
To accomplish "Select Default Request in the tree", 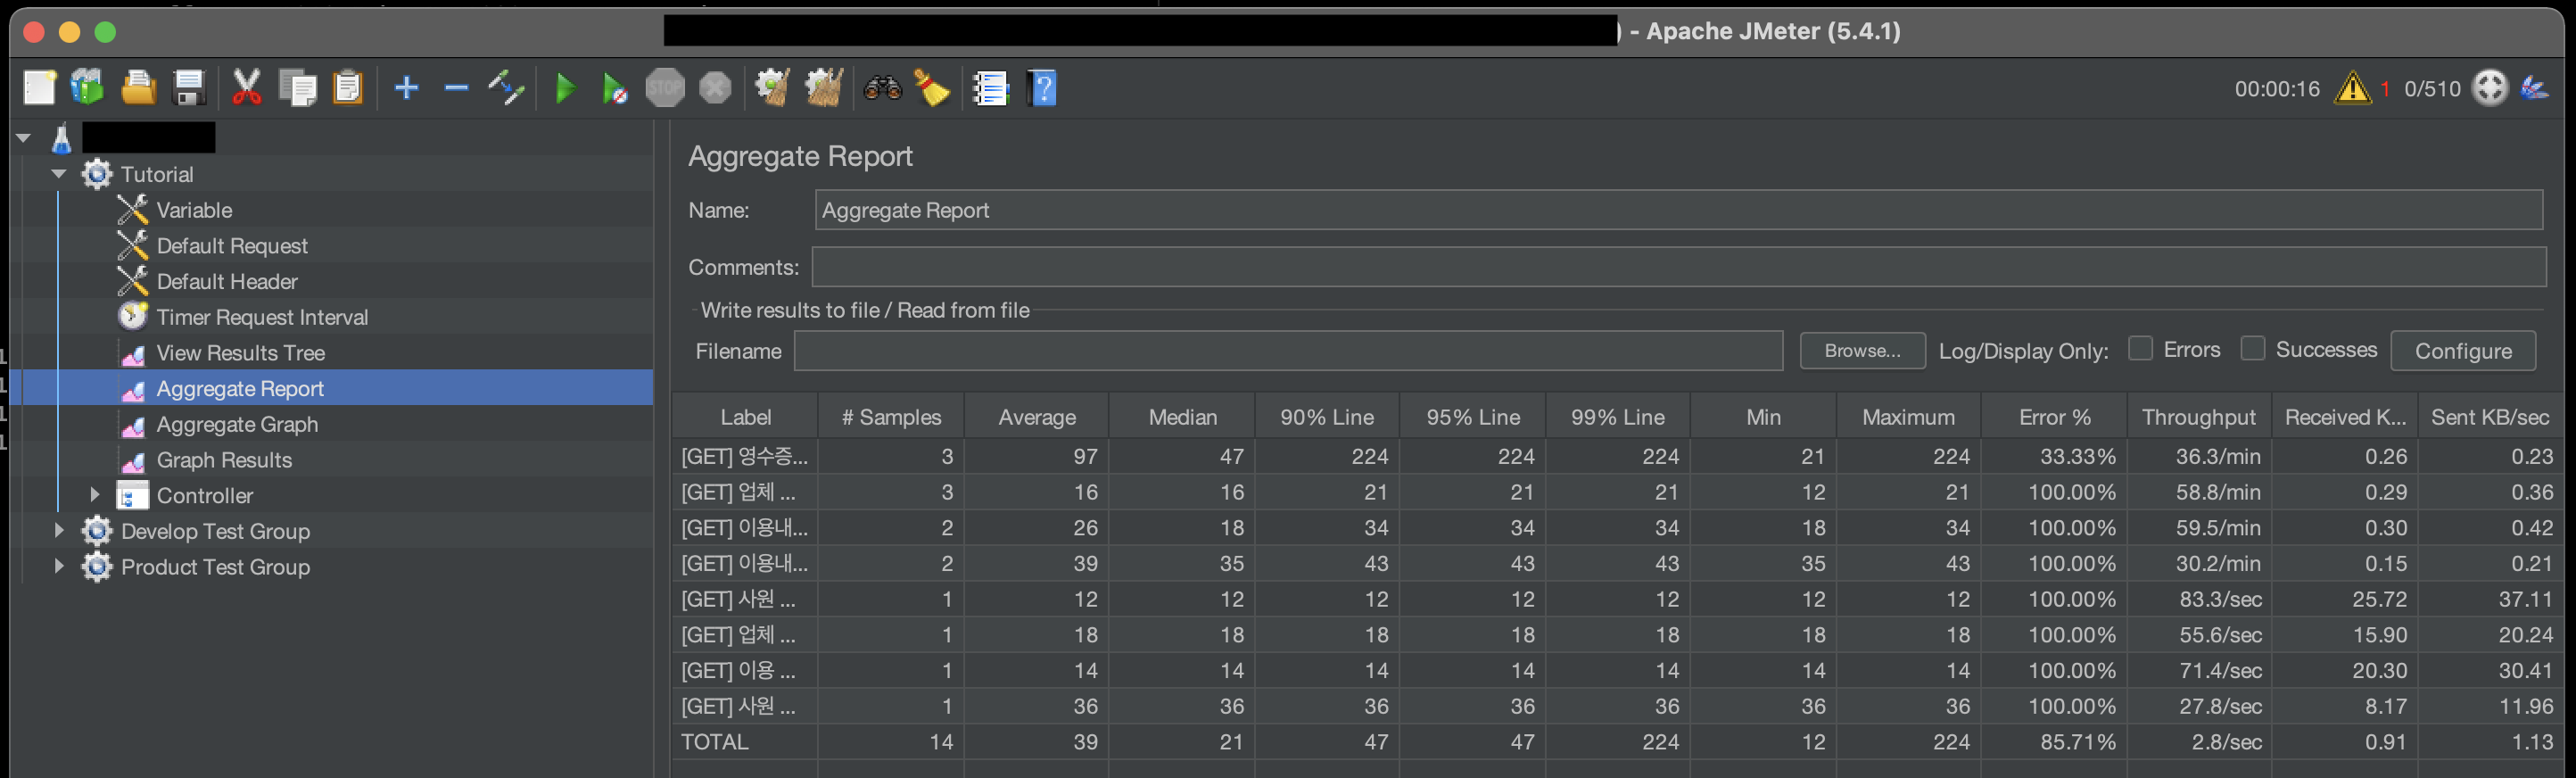I will pyautogui.click(x=232, y=246).
